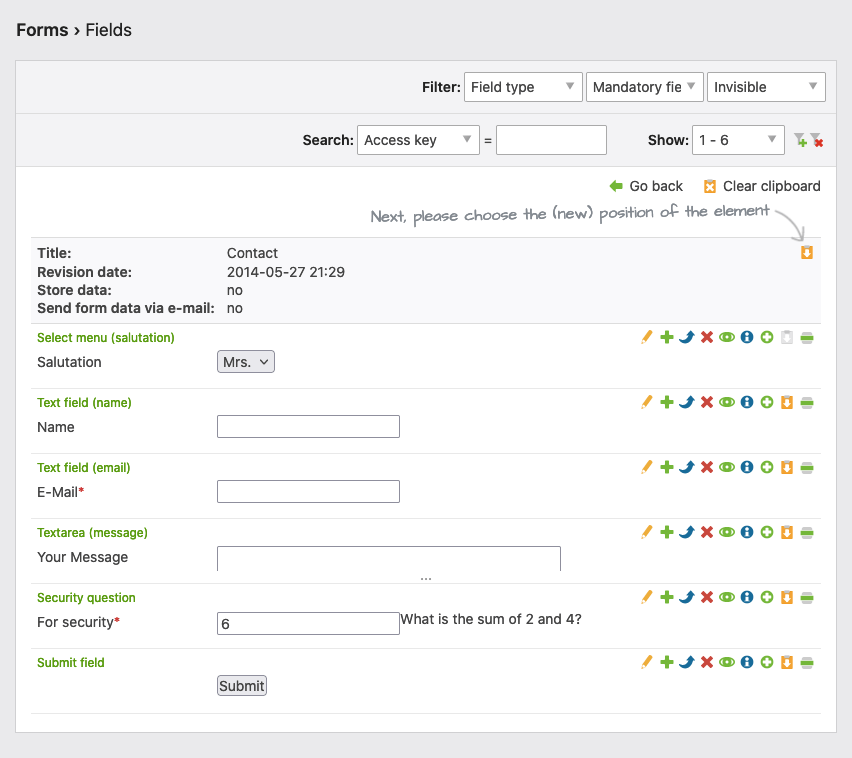The width and height of the screenshot is (852, 758).
Task: Open the Mandatory field filter dropdown
Action: pos(645,87)
